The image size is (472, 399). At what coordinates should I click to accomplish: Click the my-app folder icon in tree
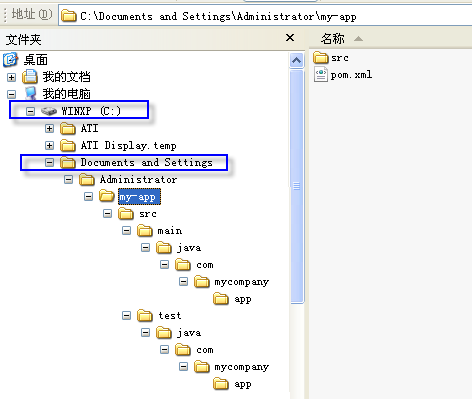click(107, 196)
